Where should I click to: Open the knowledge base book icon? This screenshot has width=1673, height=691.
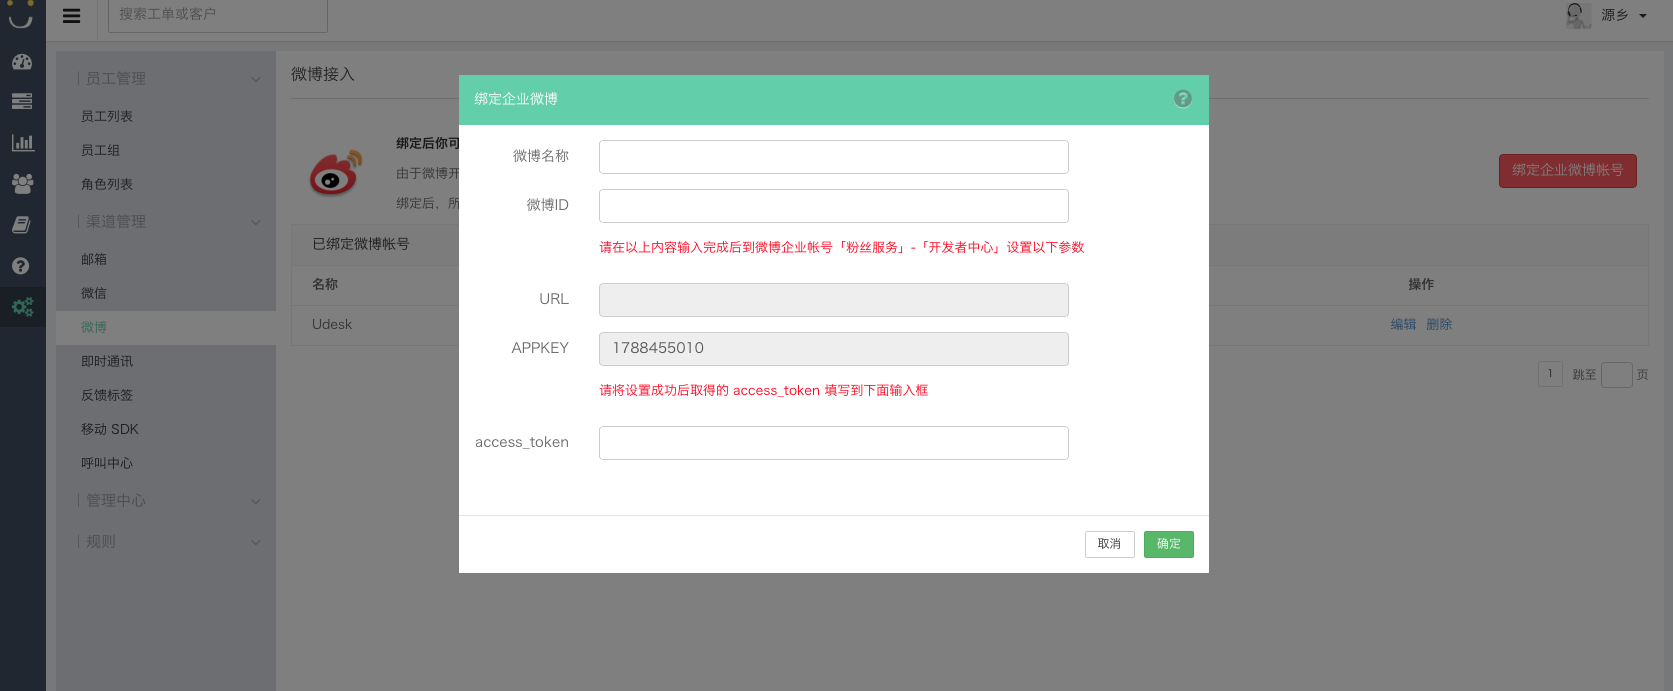tap(22, 225)
